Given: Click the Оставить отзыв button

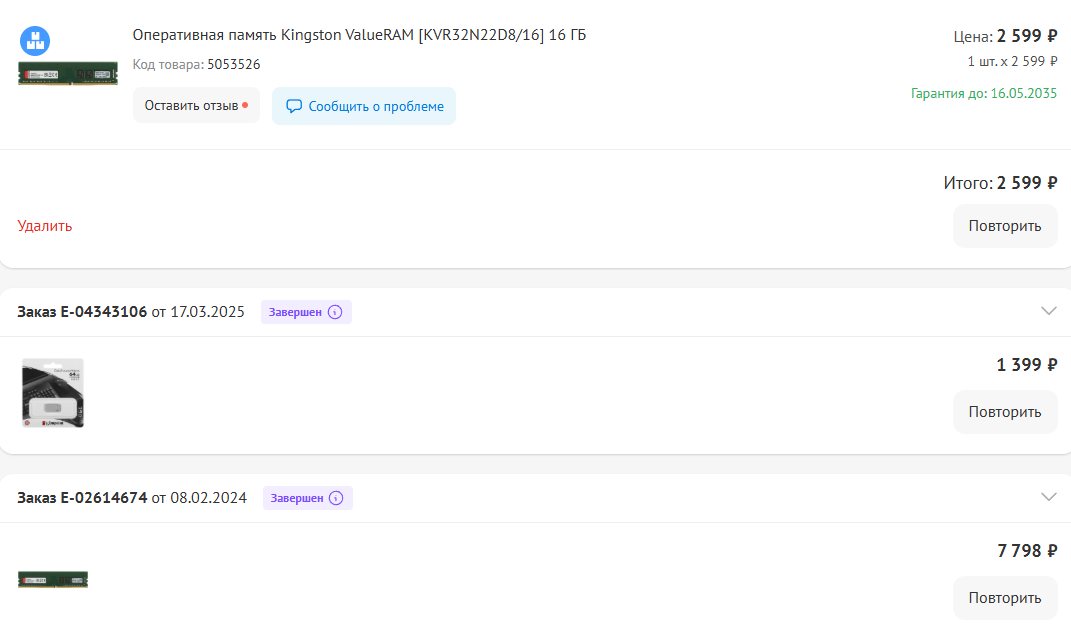Looking at the screenshot, I should (196, 106).
